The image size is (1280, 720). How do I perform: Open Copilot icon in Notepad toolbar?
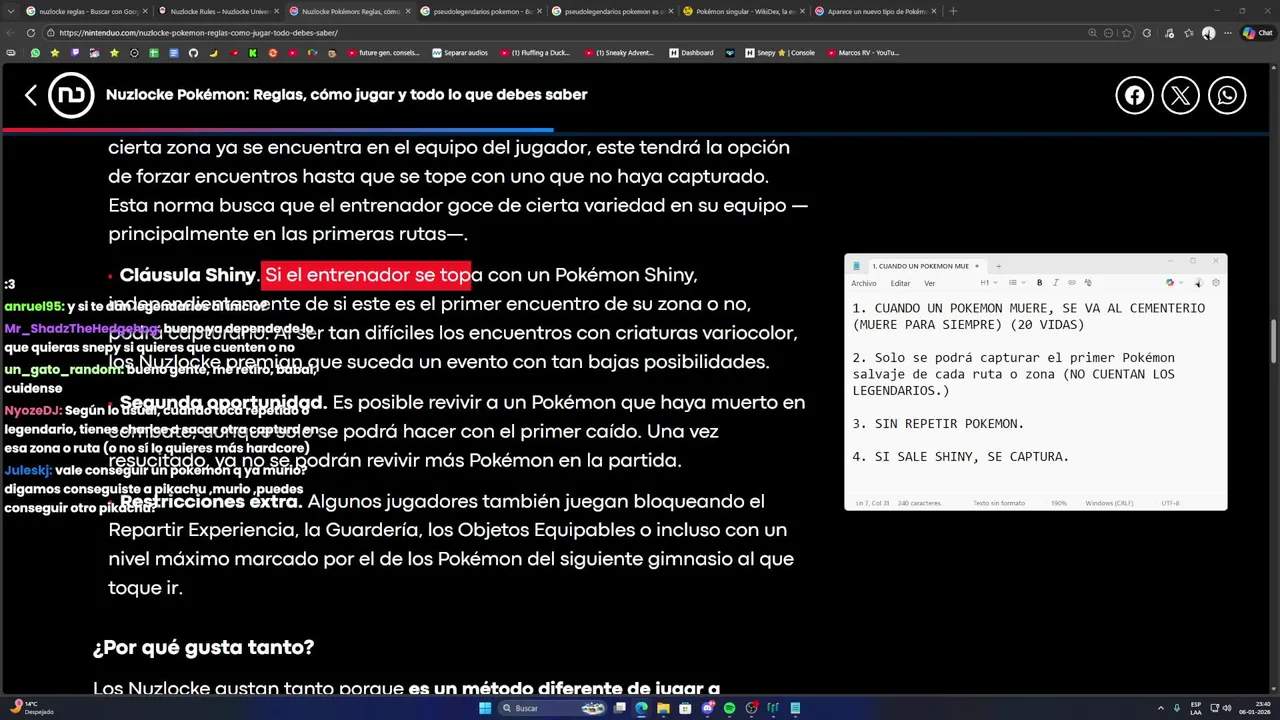coord(1170,283)
